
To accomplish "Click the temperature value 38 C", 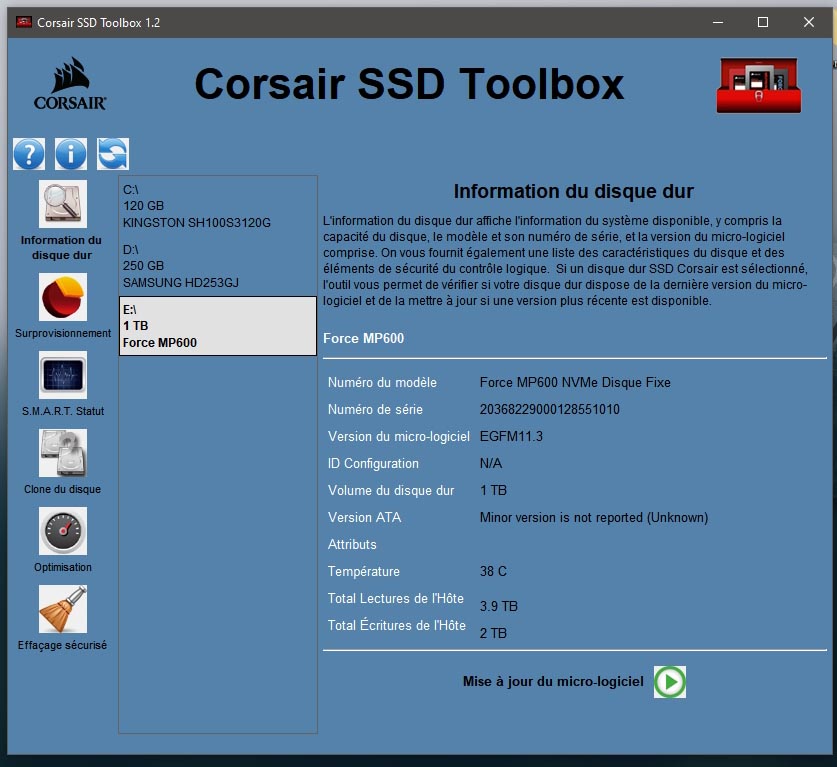I will (493, 572).
